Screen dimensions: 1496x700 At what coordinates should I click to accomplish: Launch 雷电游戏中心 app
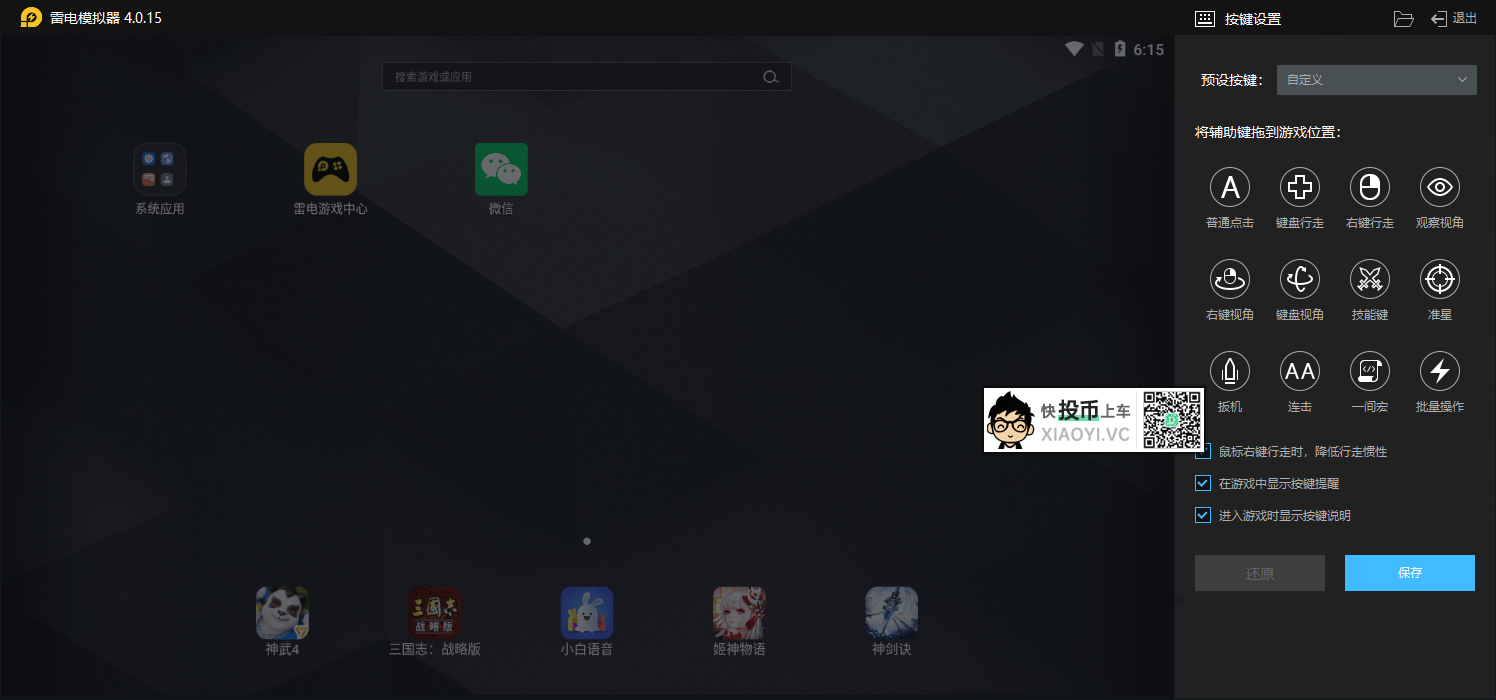pos(330,169)
